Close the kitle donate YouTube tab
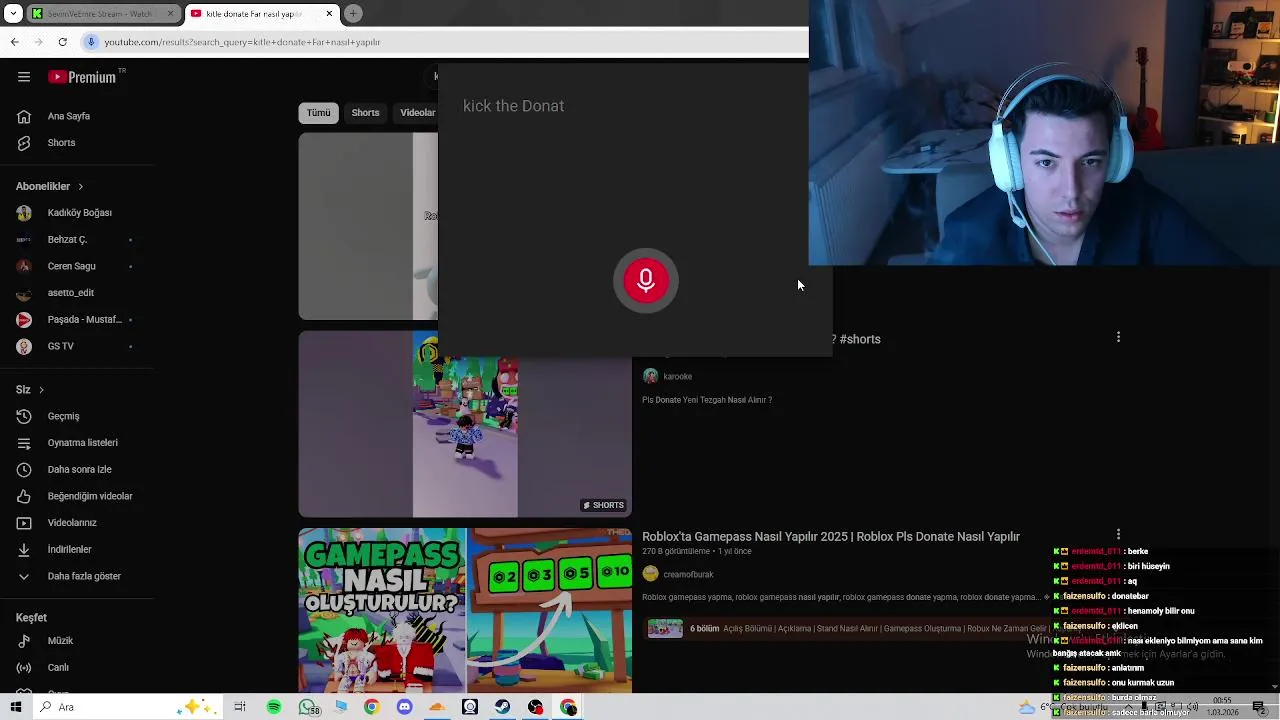The width and height of the screenshot is (1280, 720). coord(328,14)
